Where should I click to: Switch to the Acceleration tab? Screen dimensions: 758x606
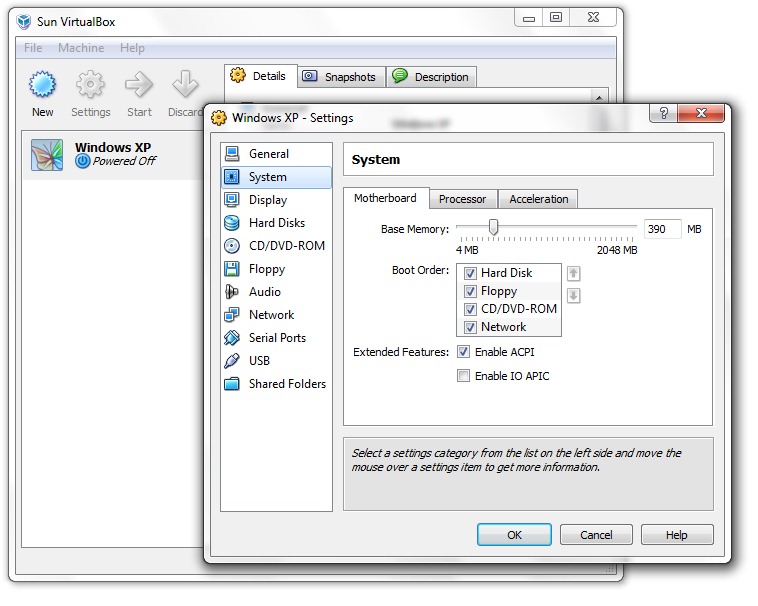pos(538,199)
